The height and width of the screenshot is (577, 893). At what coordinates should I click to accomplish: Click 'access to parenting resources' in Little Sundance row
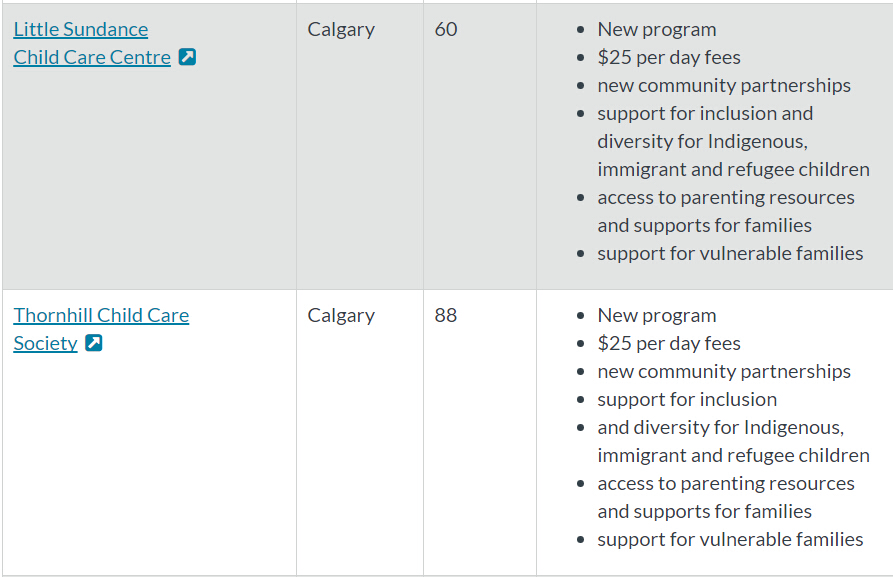726,198
